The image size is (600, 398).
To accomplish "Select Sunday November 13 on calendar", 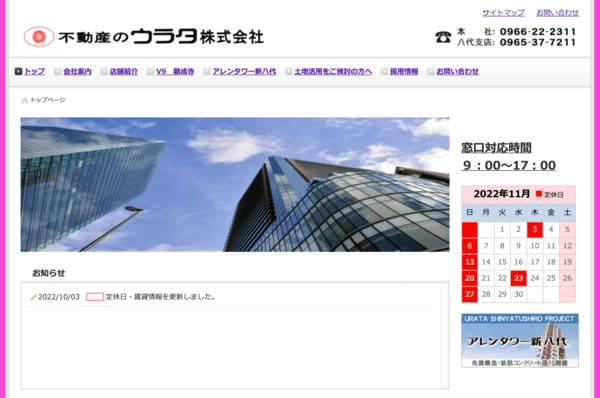I will point(470,262).
